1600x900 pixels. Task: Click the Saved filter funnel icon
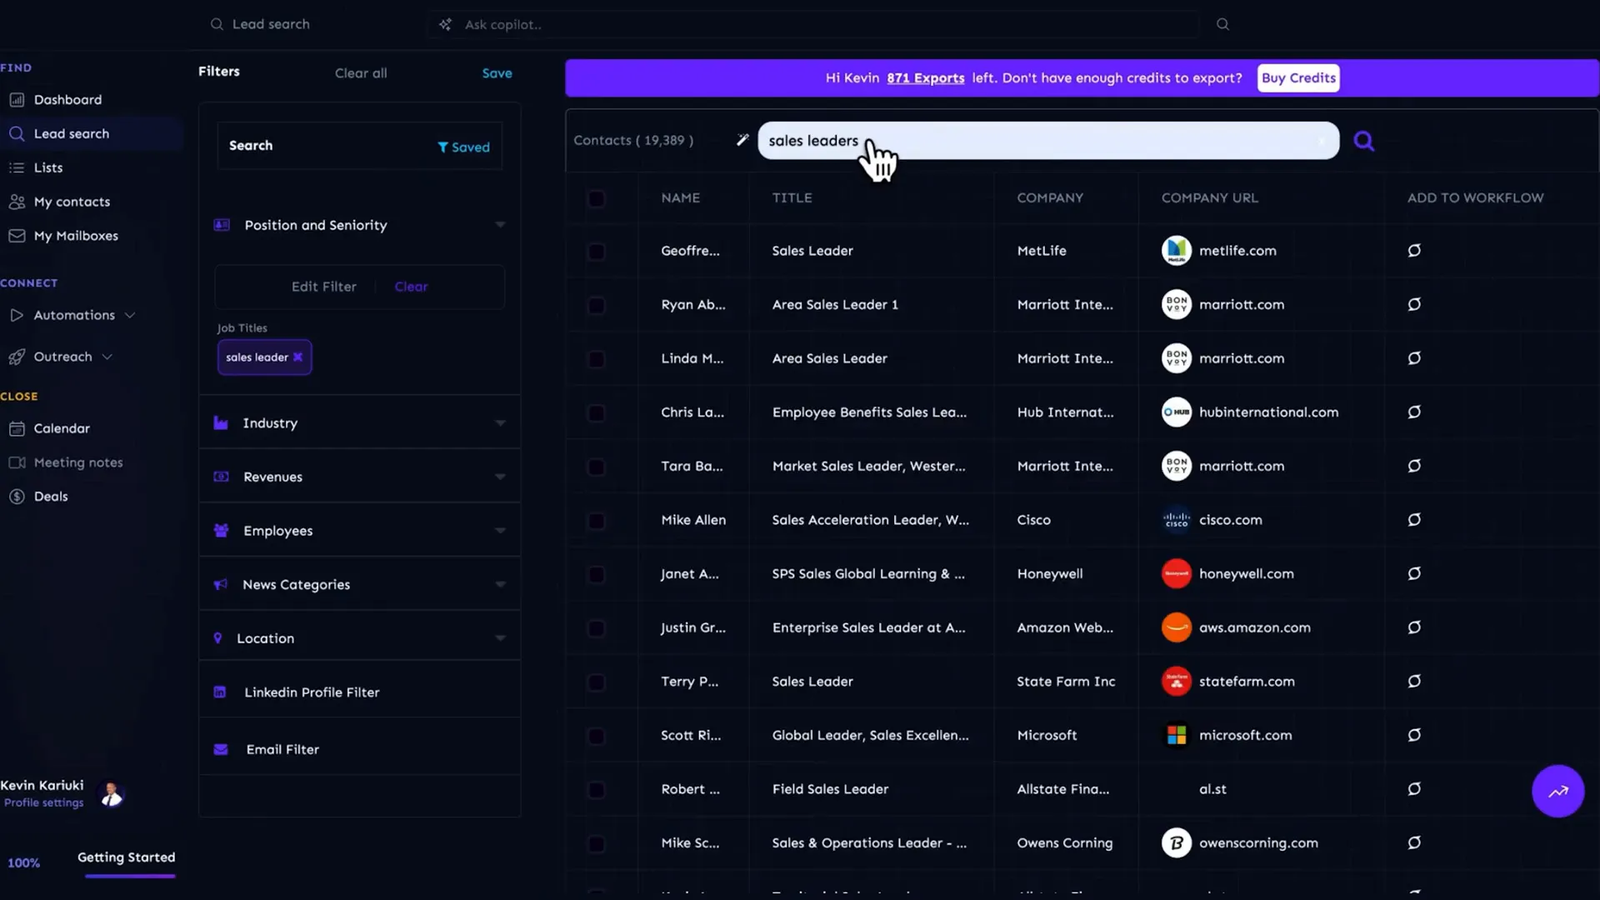tap(443, 147)
